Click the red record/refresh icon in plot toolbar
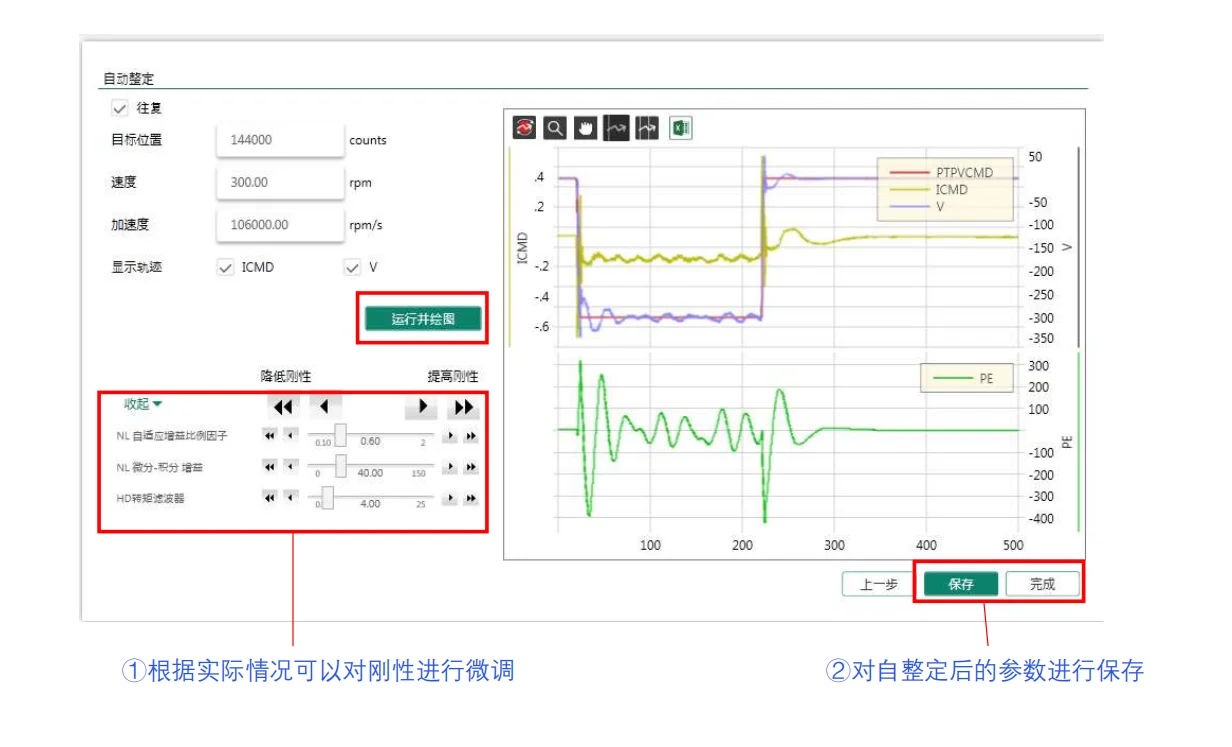Image resolution: width=1232 pixels, height=747 pixels. click(x=524, y=128)
